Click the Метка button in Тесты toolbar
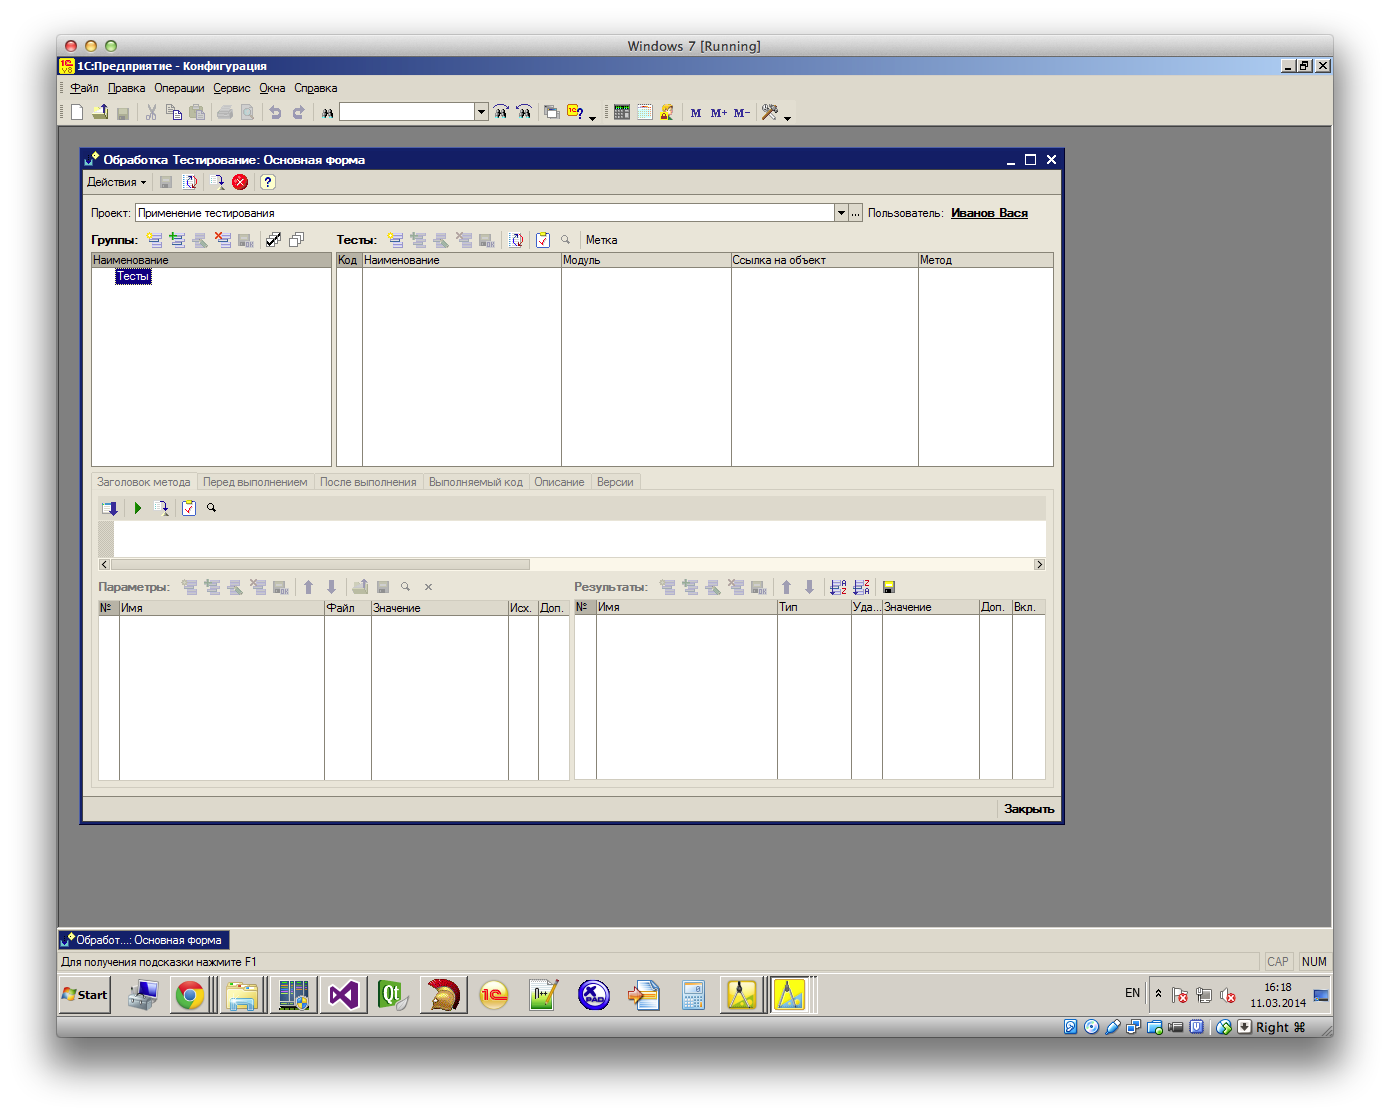Image resolution: width=1390 pixels, height=1116 pixels. (x=601, y=240)
